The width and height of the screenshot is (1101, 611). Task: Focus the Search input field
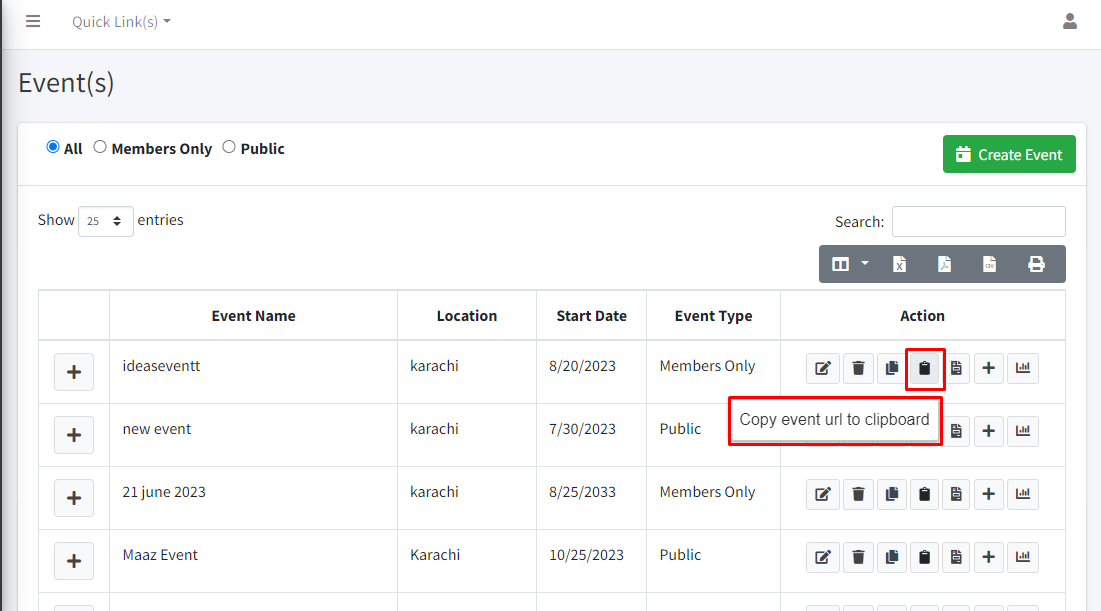coord(978,221)
